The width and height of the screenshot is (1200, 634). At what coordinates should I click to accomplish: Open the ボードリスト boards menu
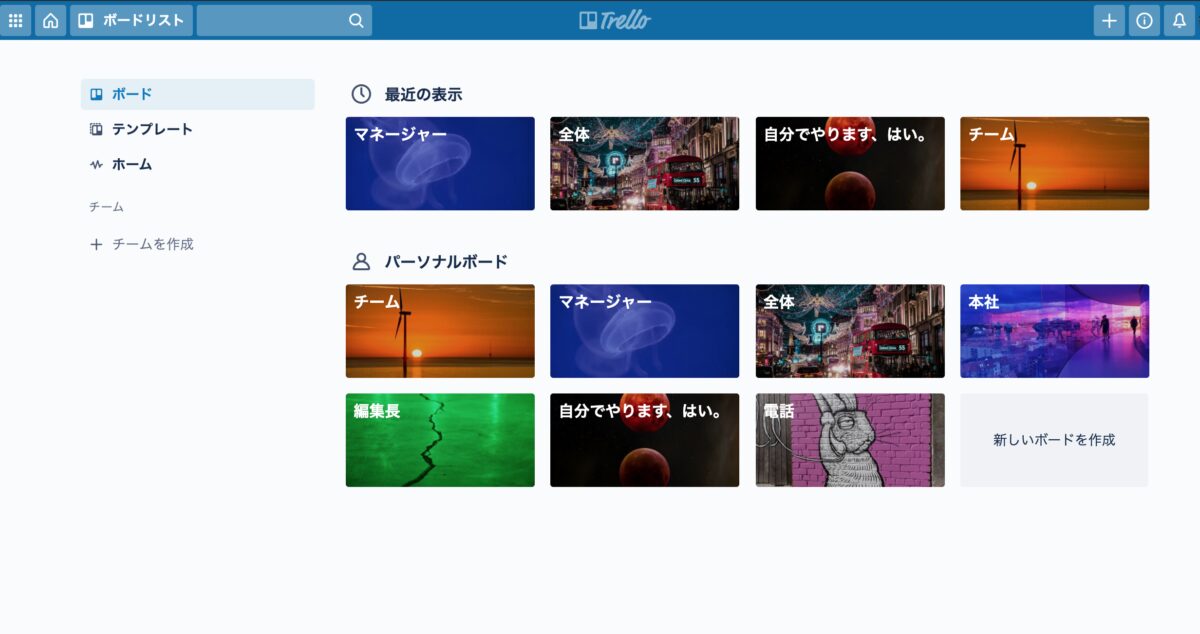(131, 20)
